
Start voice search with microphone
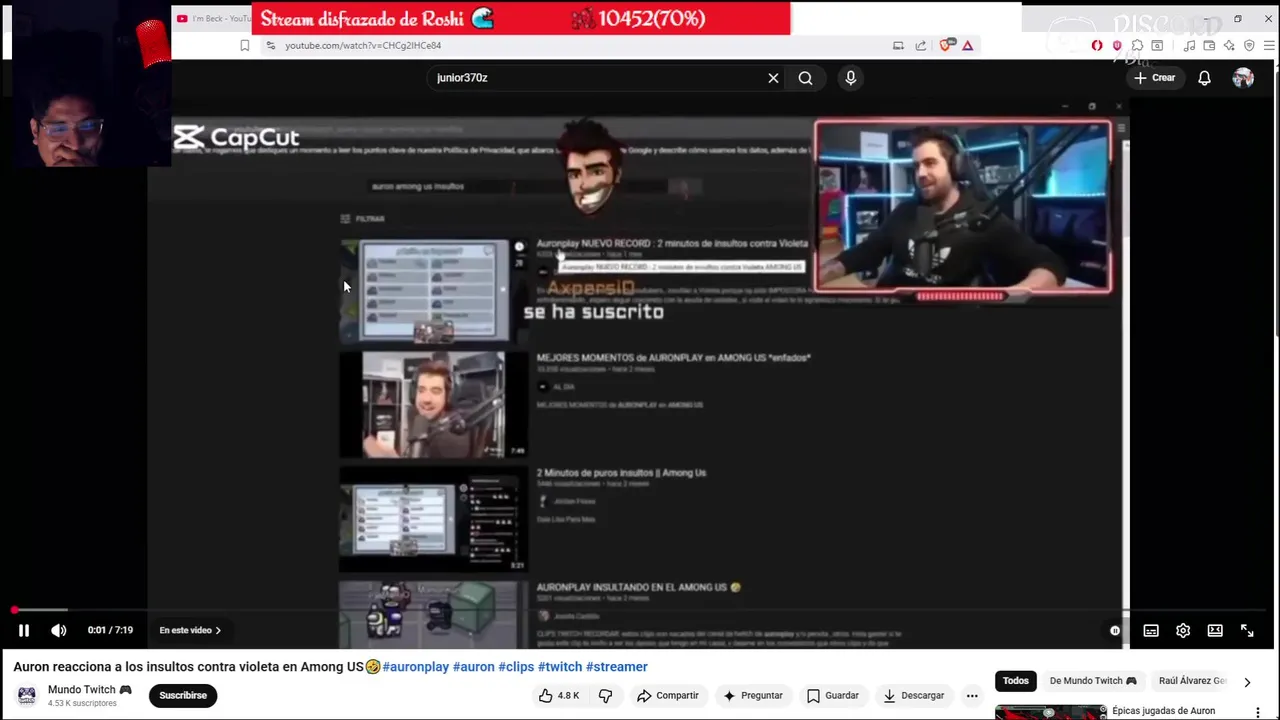[851, 78]
